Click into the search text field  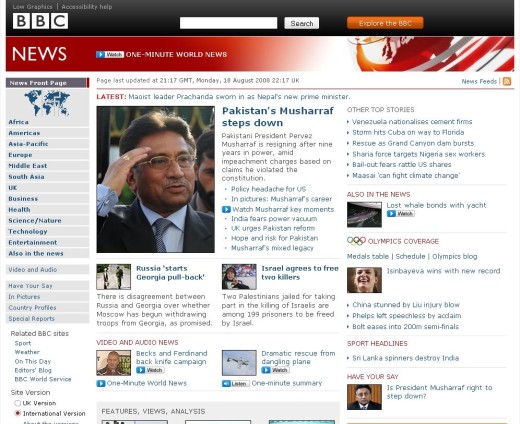228,23
